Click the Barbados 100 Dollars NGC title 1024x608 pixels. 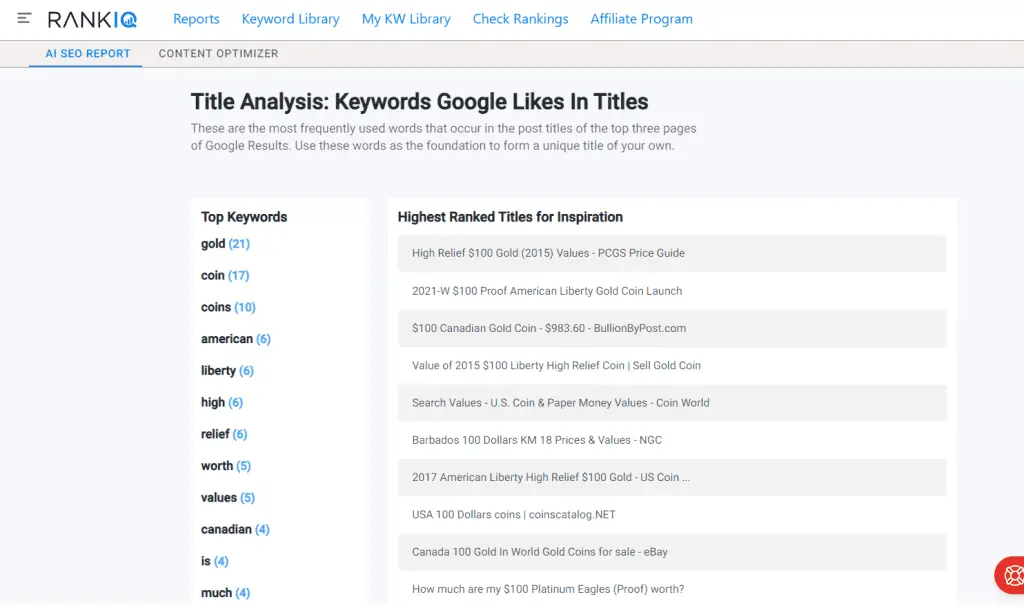(537, 440)
